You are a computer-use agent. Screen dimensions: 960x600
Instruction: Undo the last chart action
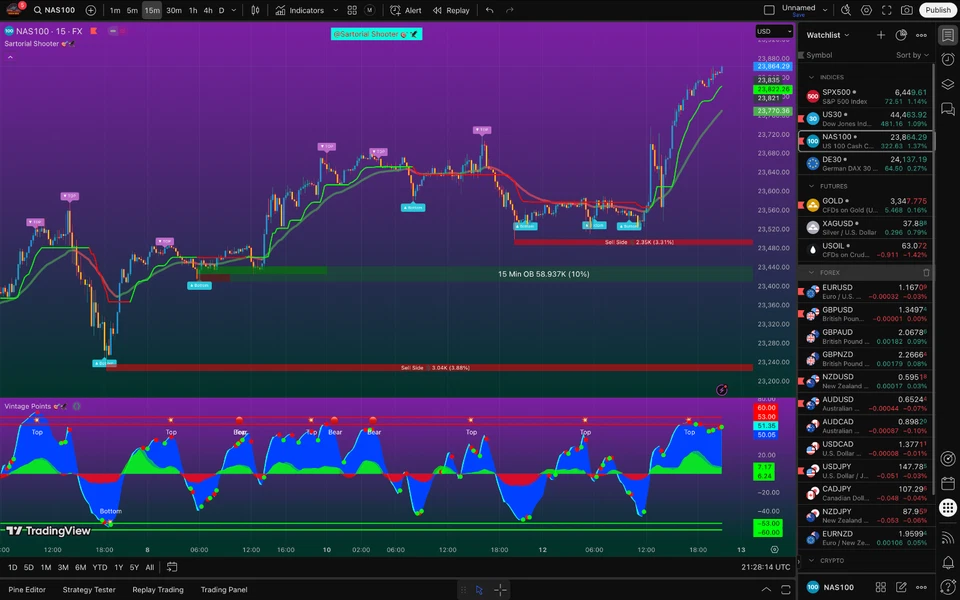point(488,10)
